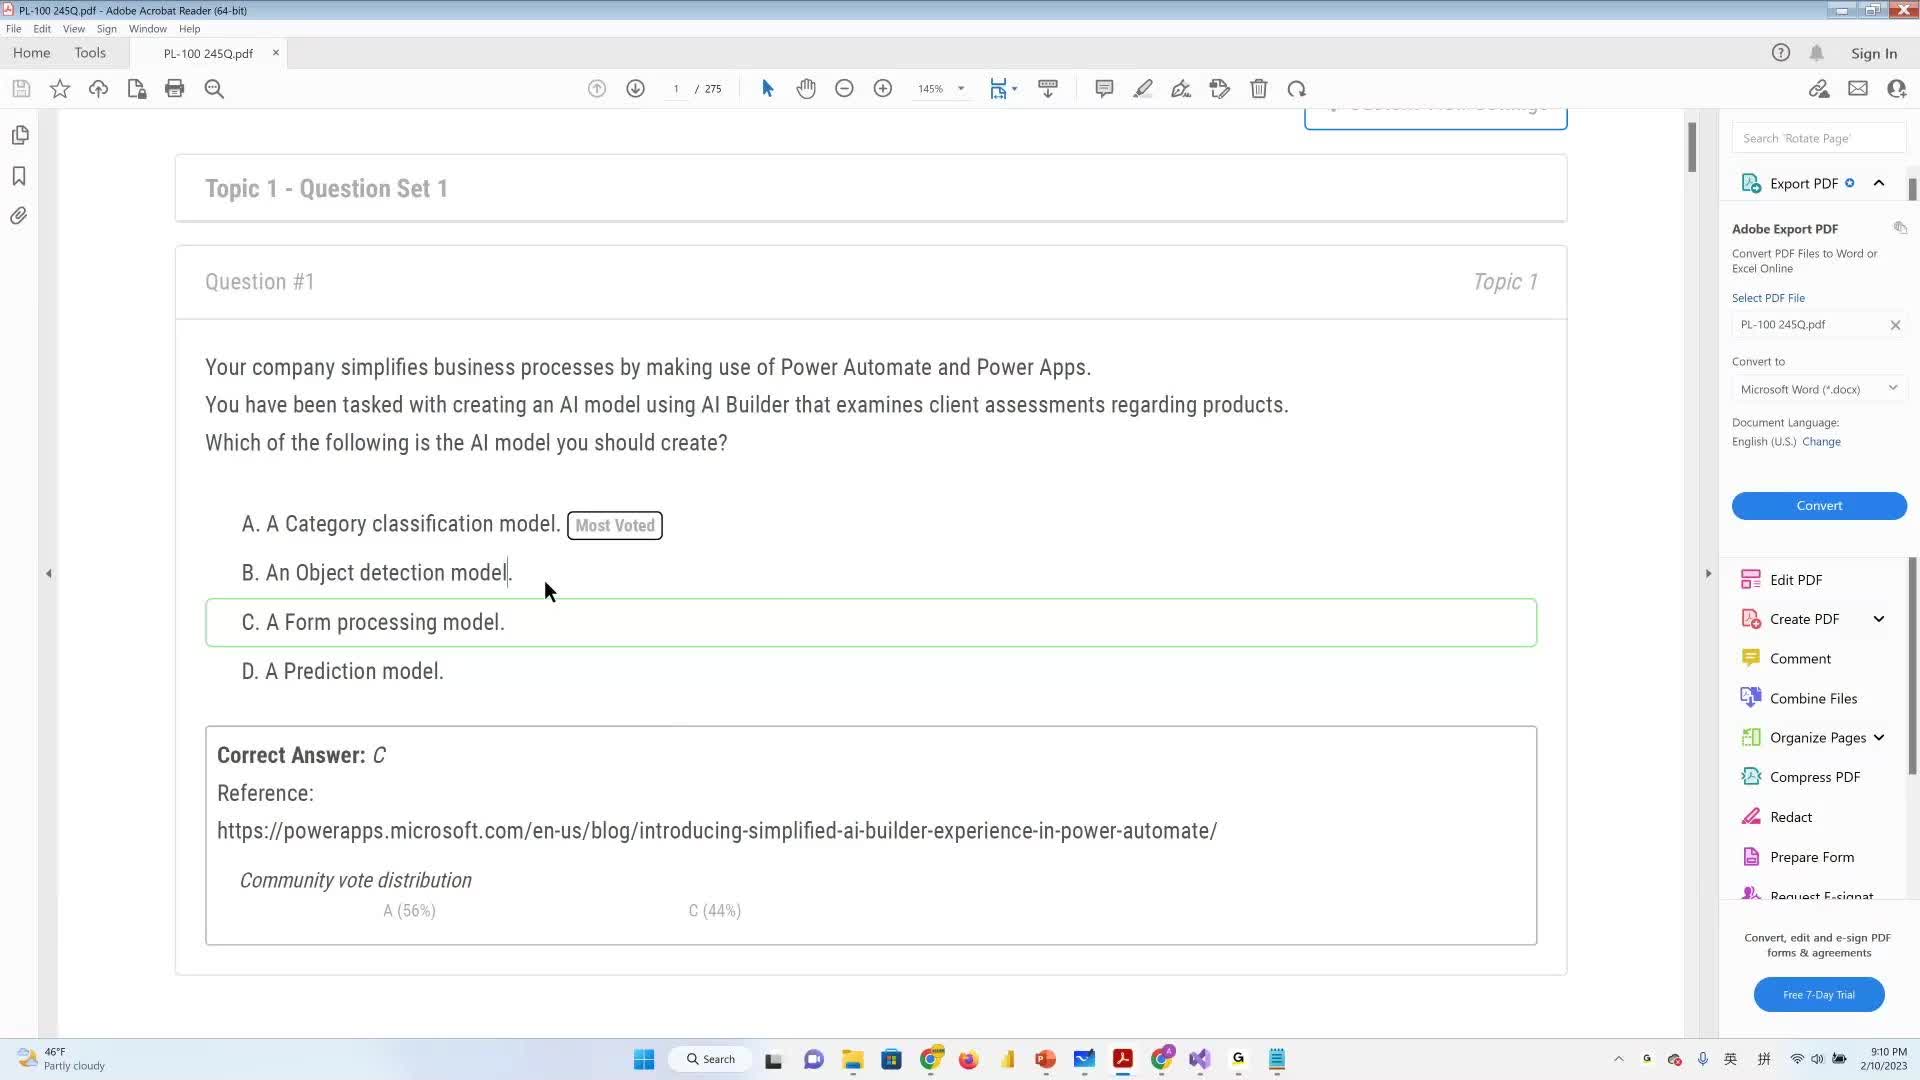Open the Windows Start menu
This screenshot has height=1080, width=1920.
[644, 1059]
